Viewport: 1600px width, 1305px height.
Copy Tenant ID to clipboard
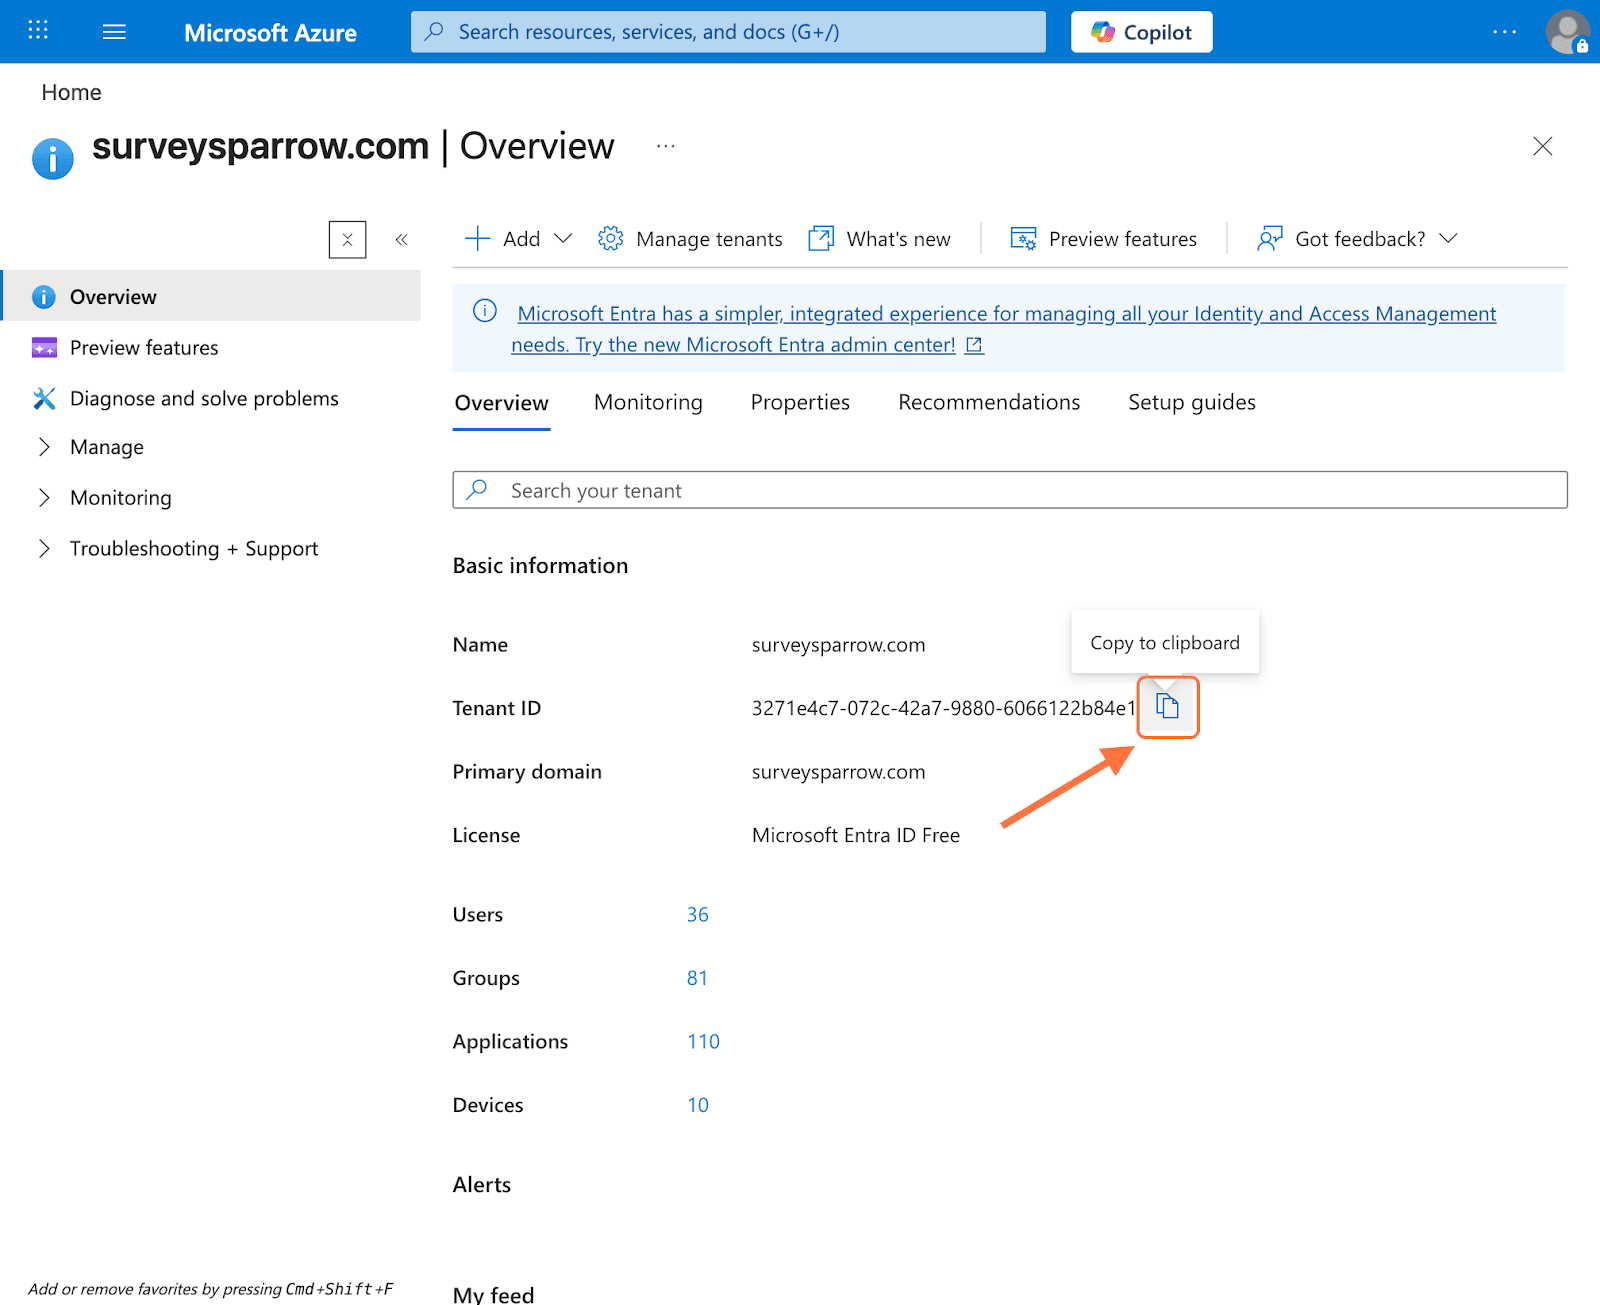pyautogui.click(x=1167, y=707)
